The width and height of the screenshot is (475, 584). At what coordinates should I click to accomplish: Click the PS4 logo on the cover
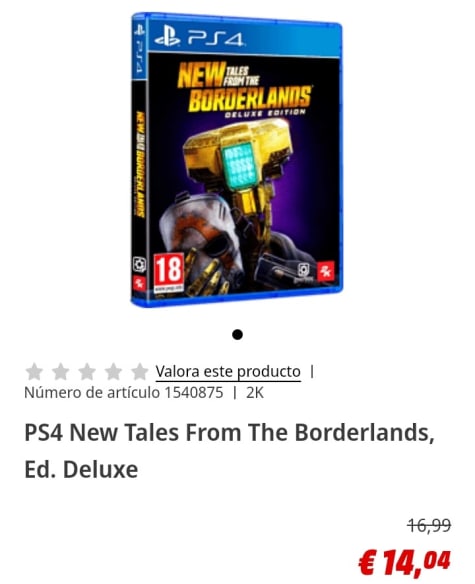point(199,39)
